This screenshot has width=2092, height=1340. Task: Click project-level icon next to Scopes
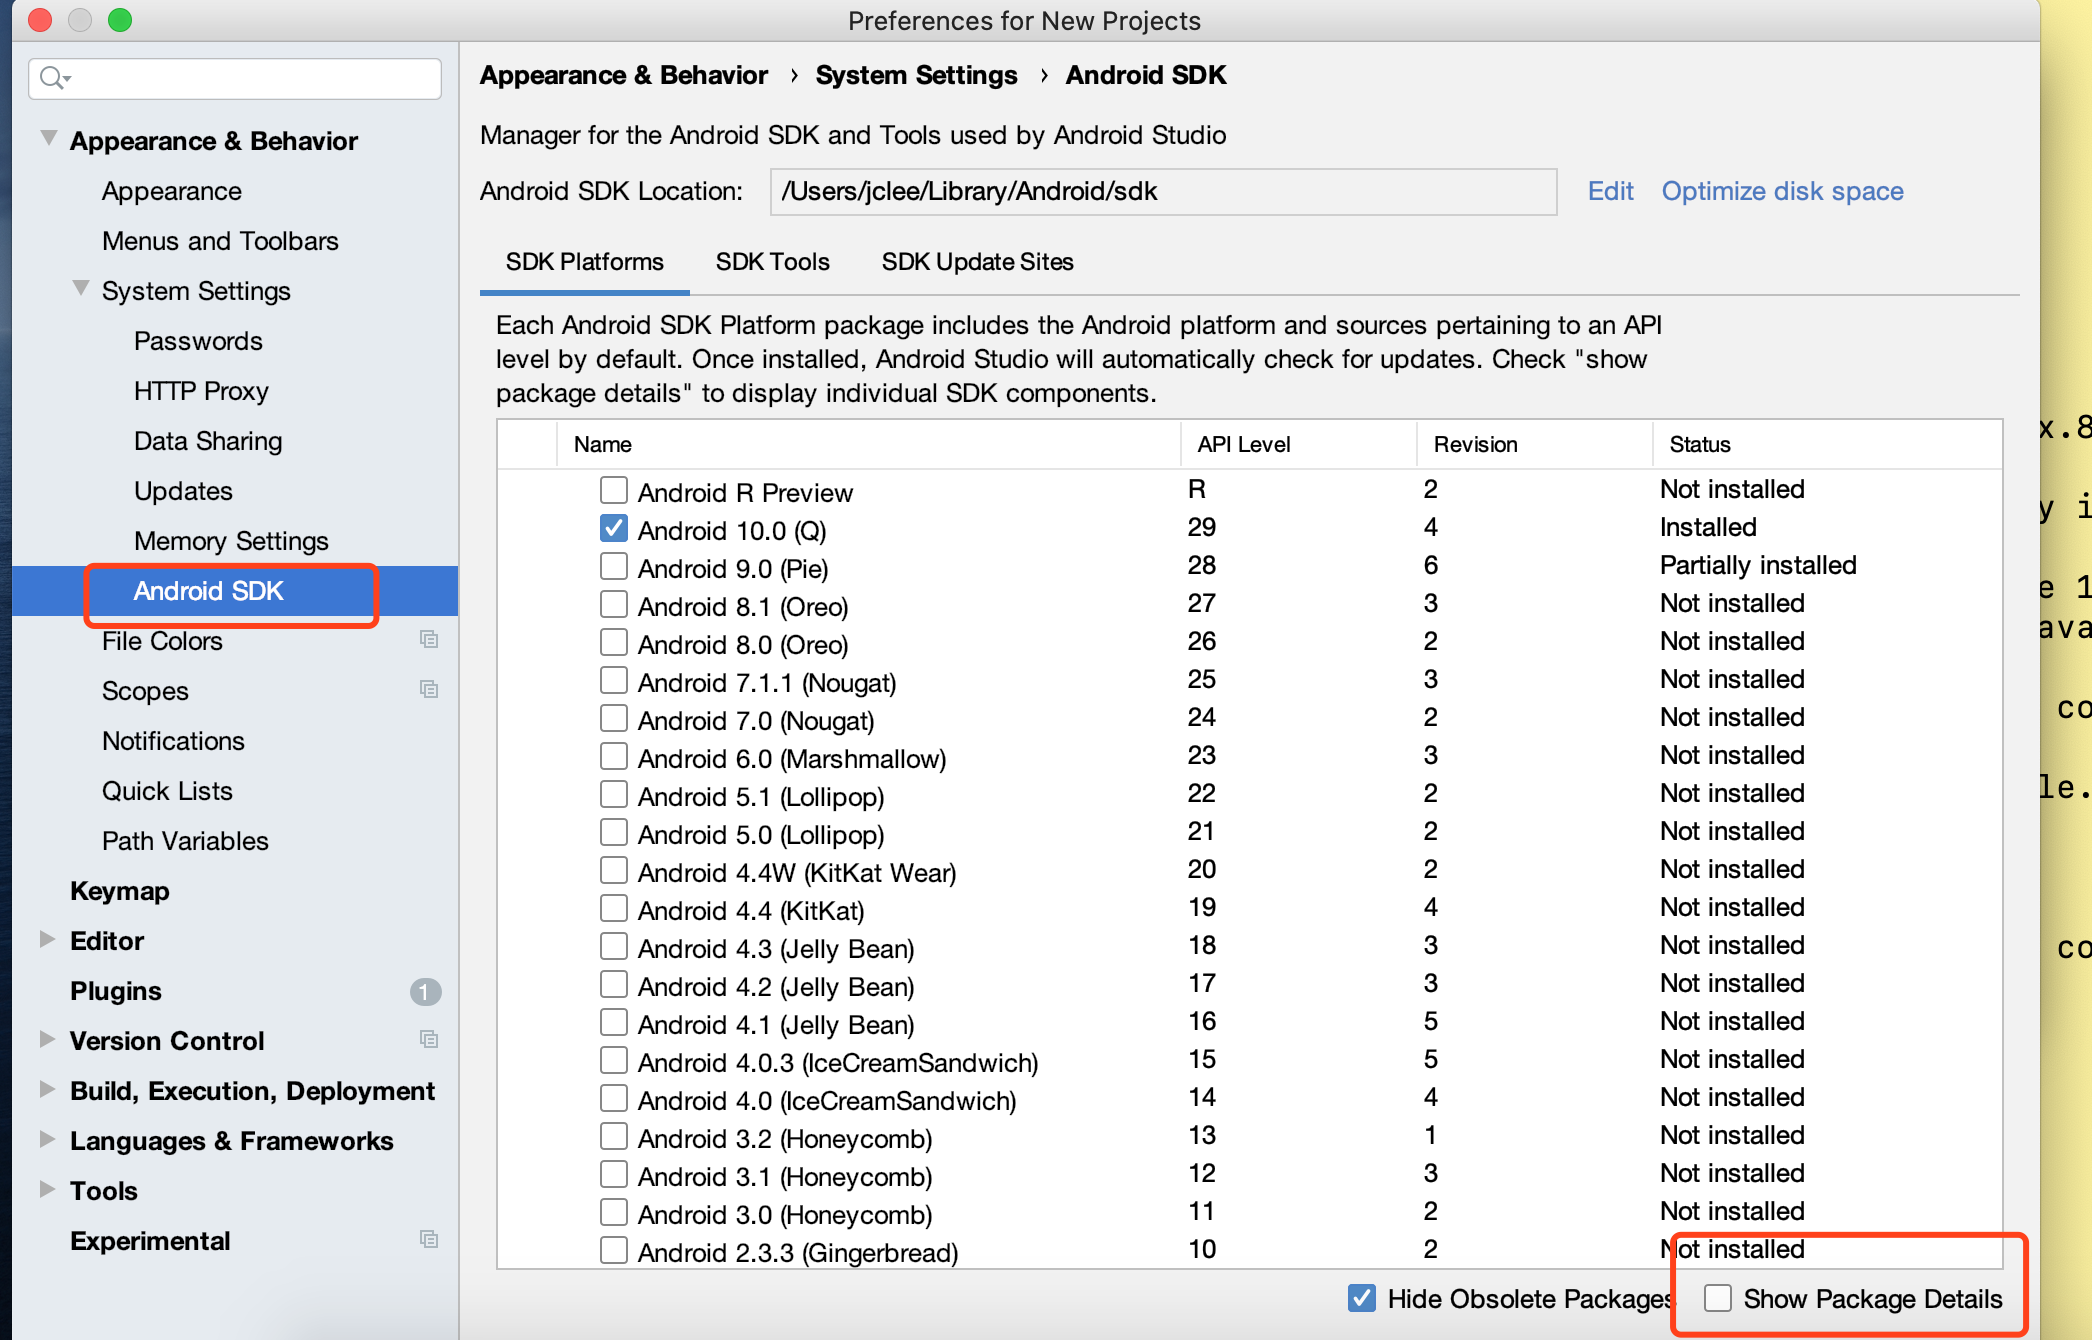click(429, 690)
